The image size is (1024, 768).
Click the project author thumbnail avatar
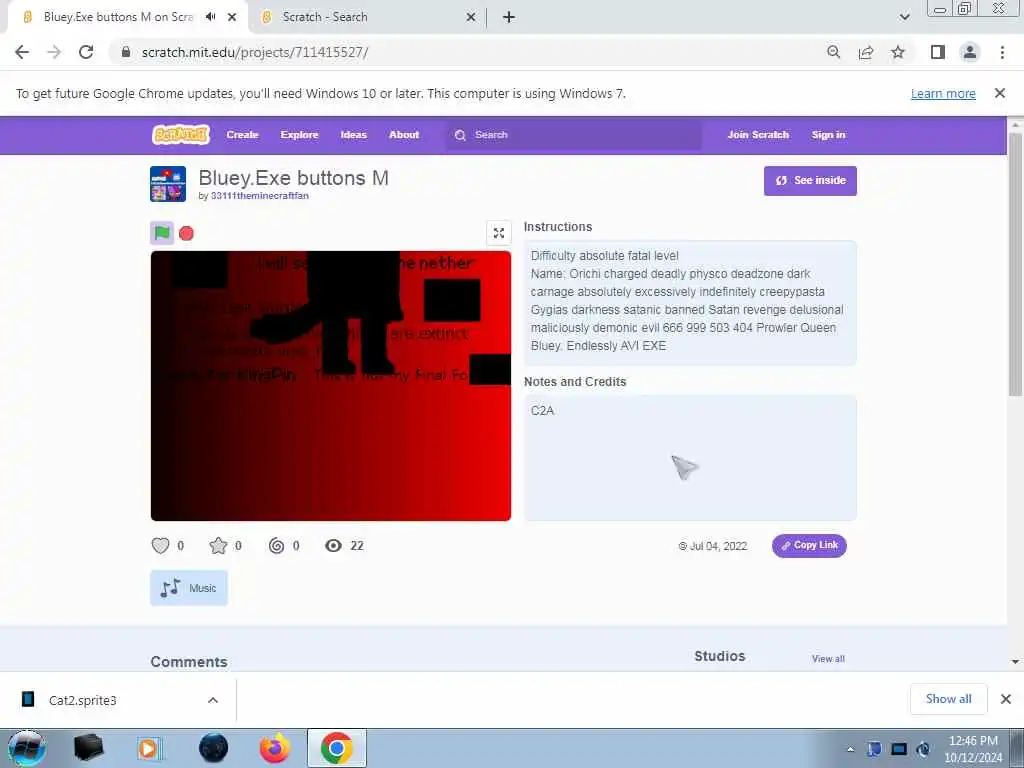[168, 184]
